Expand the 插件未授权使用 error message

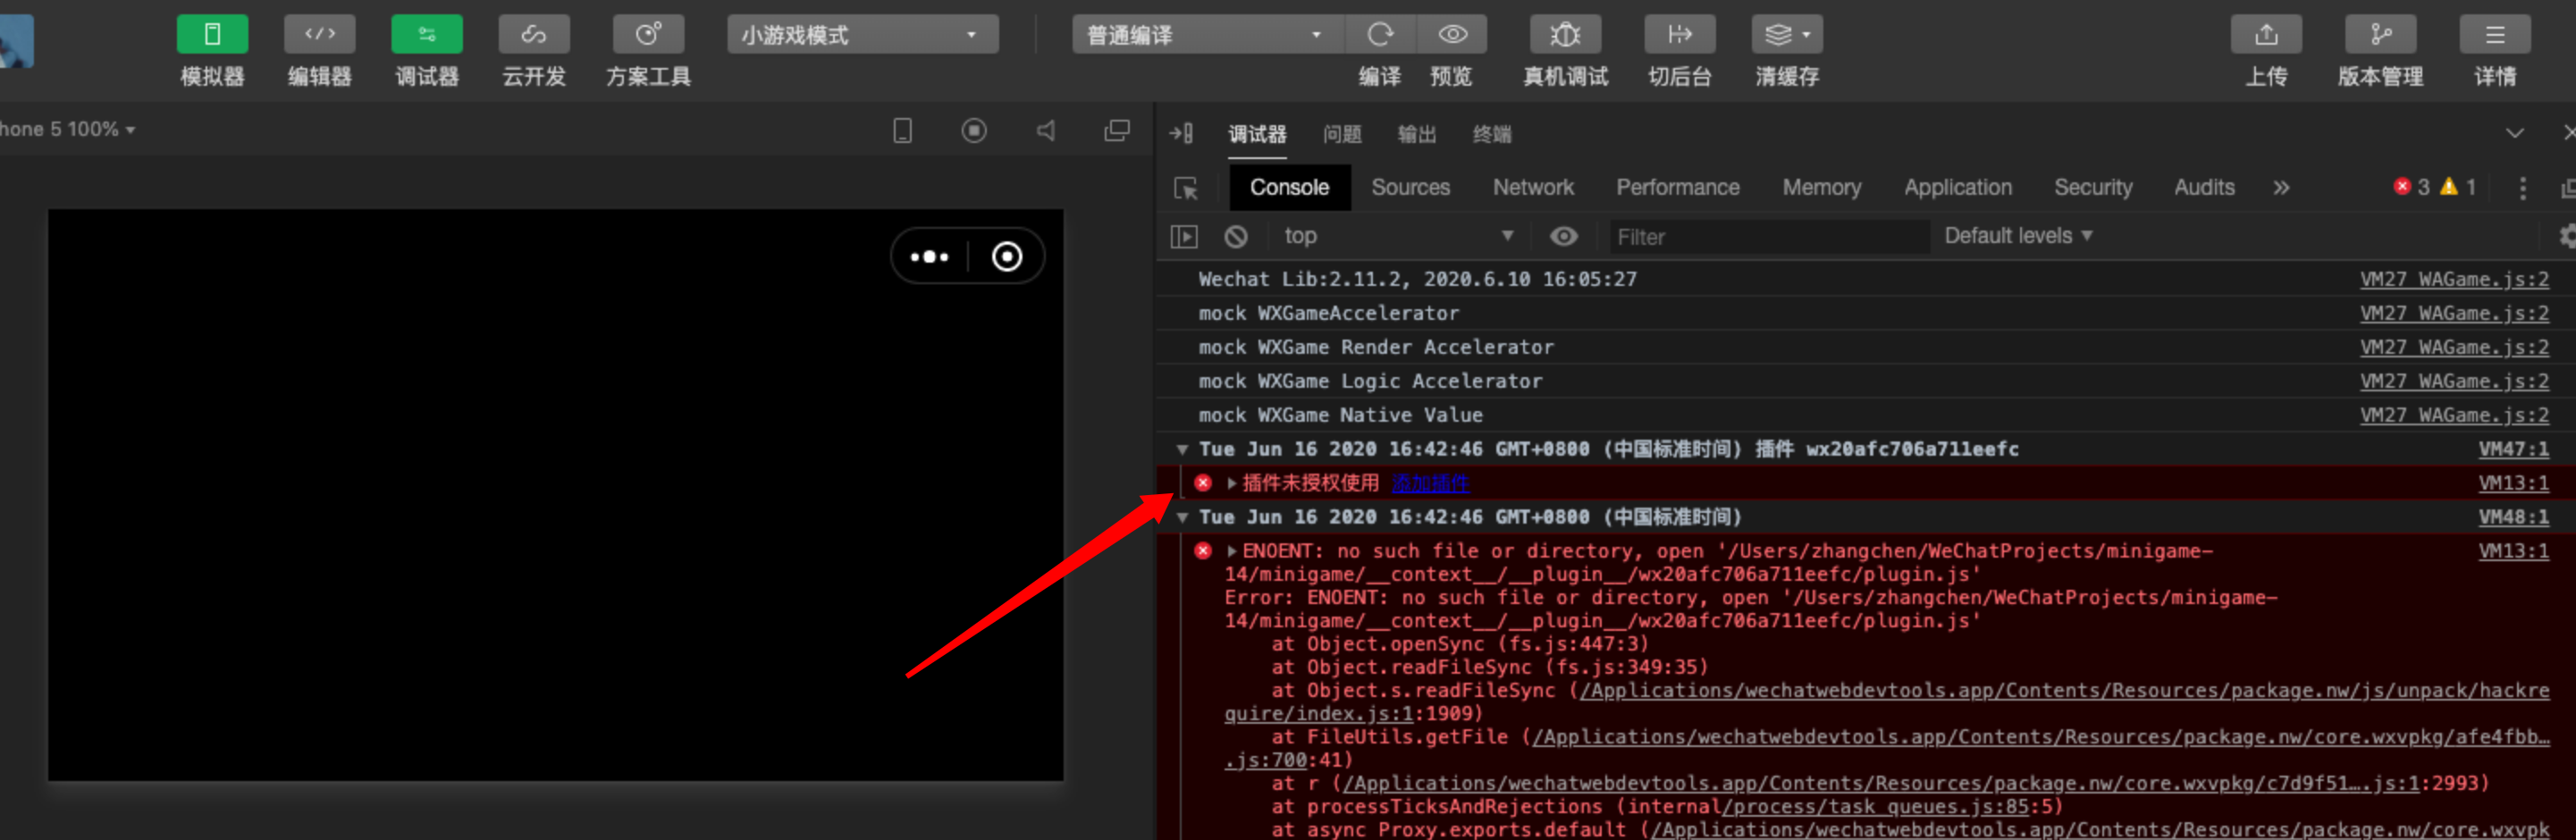click(x=1231, y=484)
